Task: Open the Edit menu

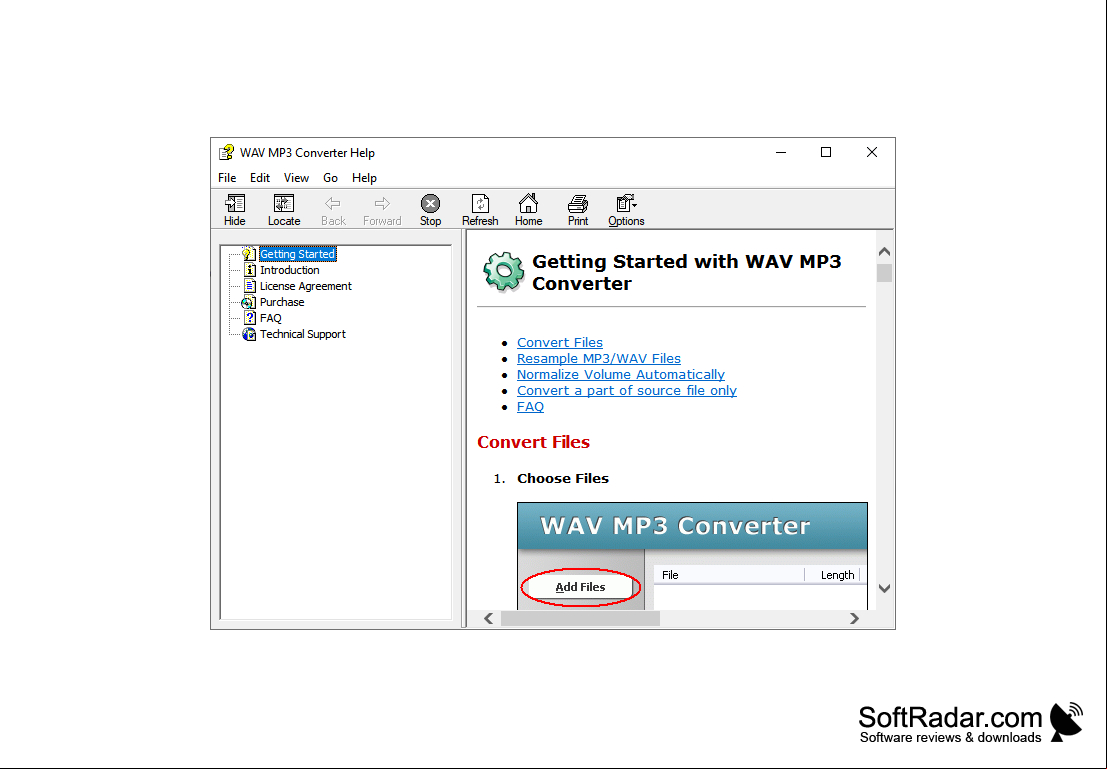Action: pos(260,178)
